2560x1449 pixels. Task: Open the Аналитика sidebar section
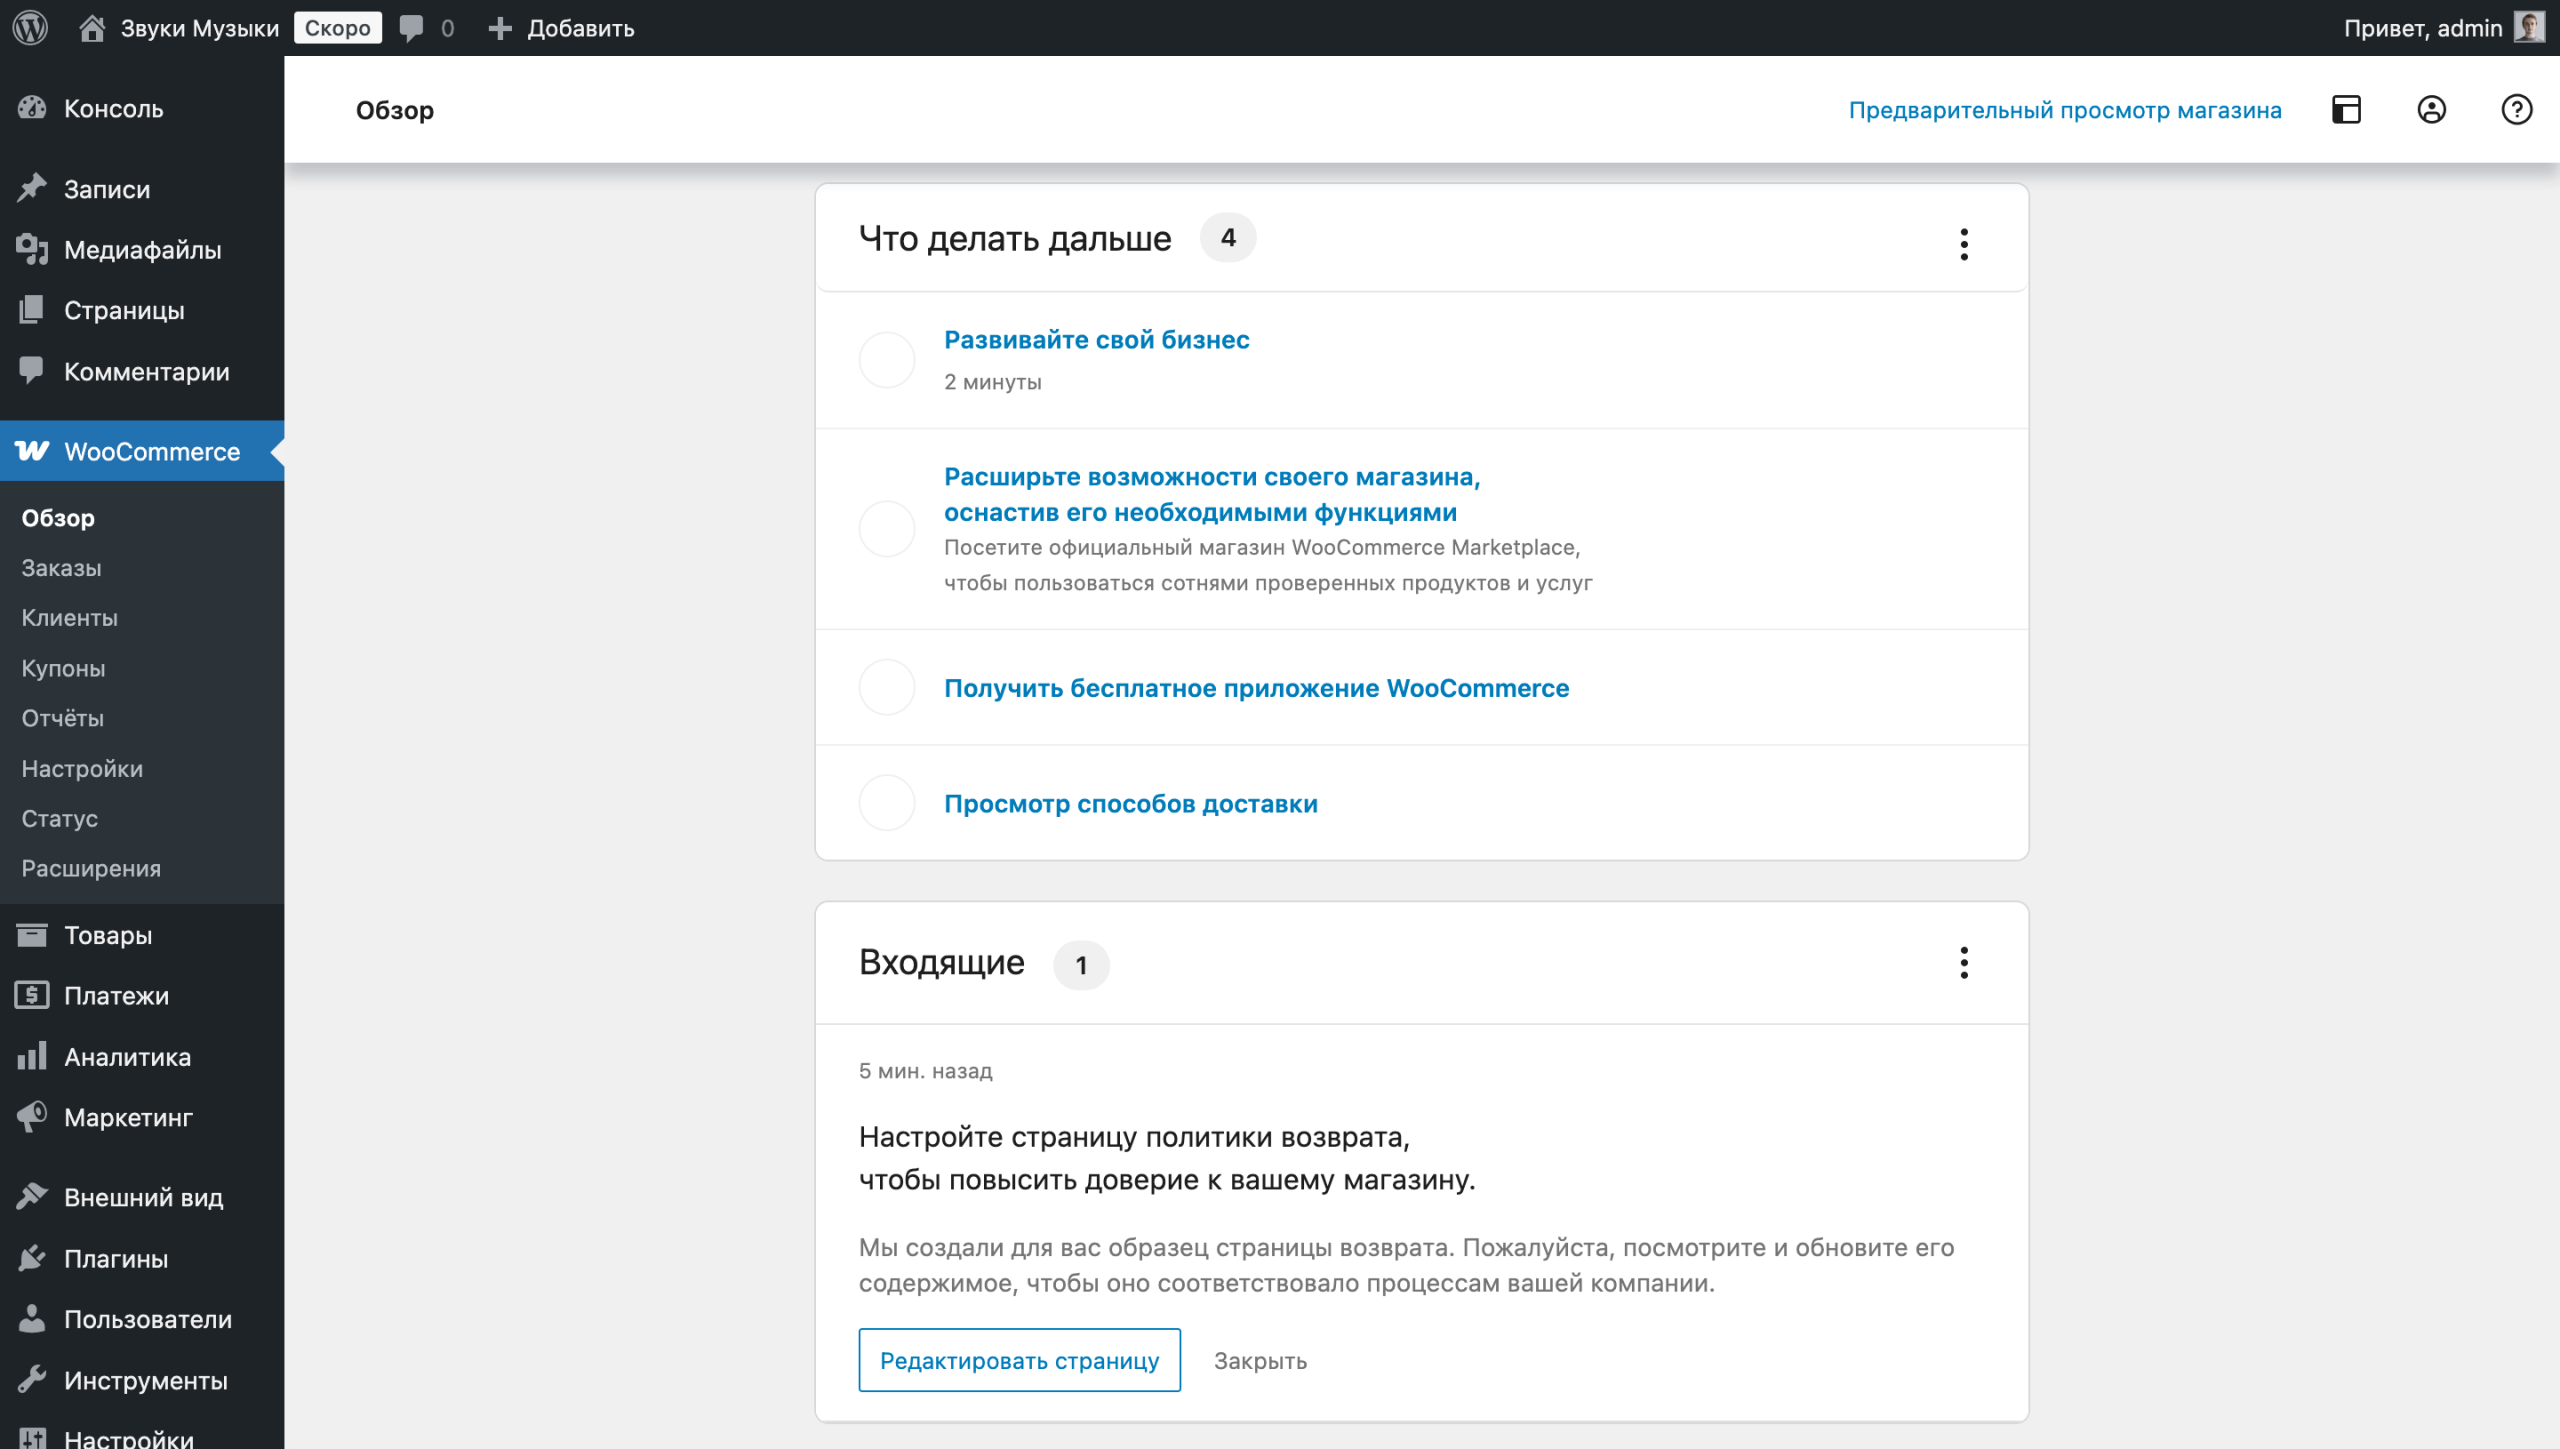point(127,1057)
